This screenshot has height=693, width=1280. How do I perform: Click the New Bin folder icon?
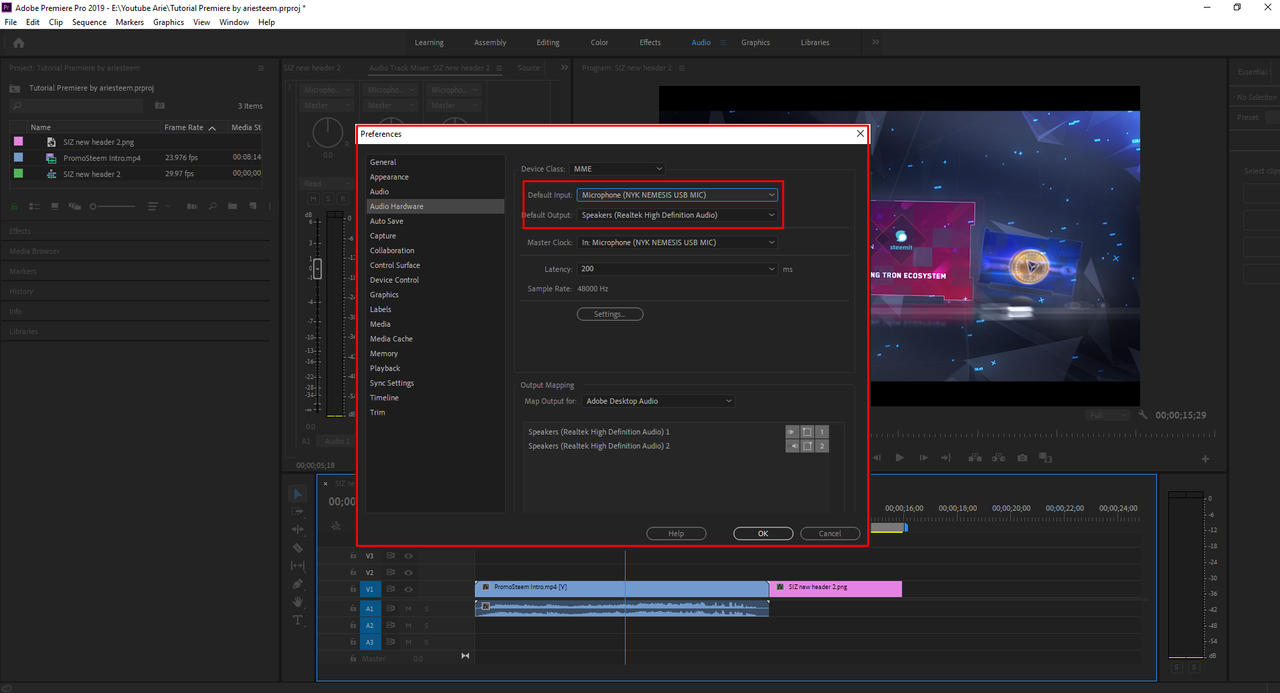point(230,206)
